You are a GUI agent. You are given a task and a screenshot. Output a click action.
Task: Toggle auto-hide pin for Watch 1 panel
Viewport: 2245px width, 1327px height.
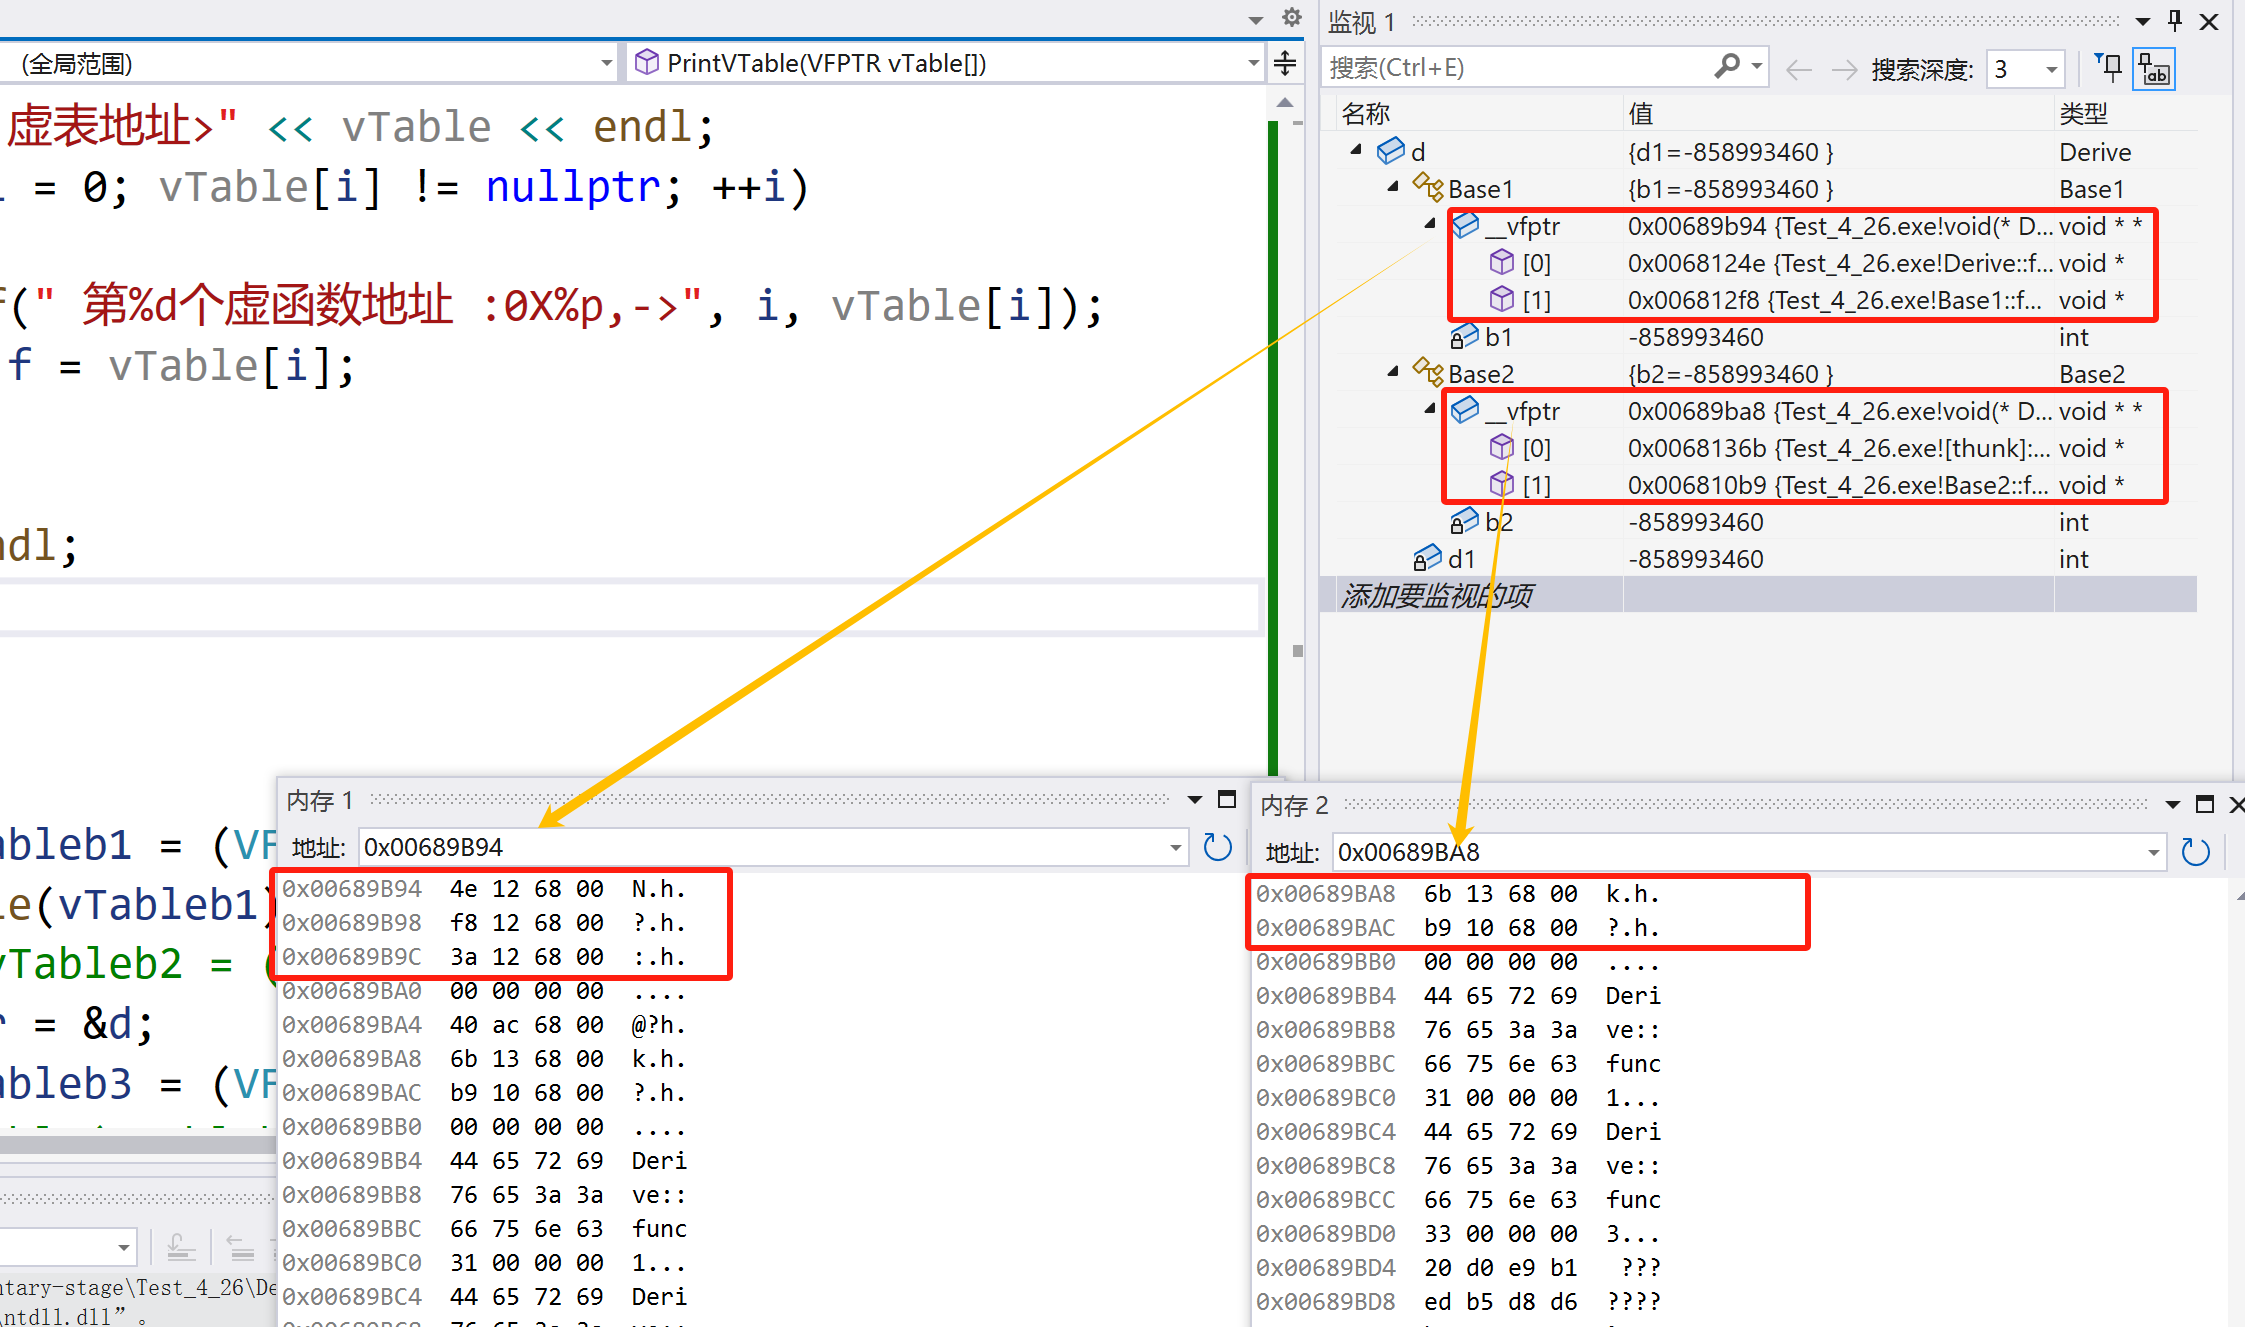point(2175,20)
